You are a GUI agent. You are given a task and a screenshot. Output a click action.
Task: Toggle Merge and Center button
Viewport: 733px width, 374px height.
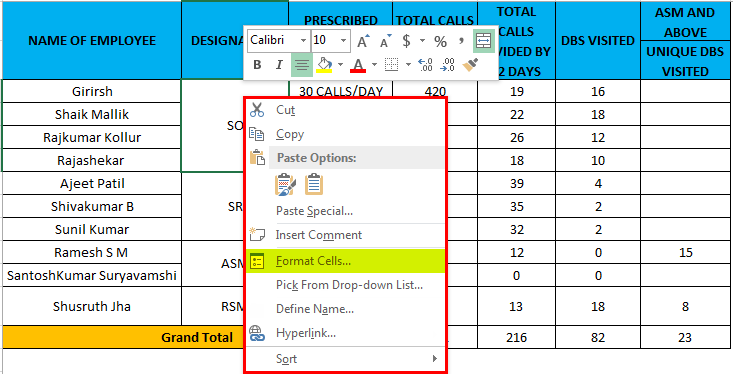482,41
